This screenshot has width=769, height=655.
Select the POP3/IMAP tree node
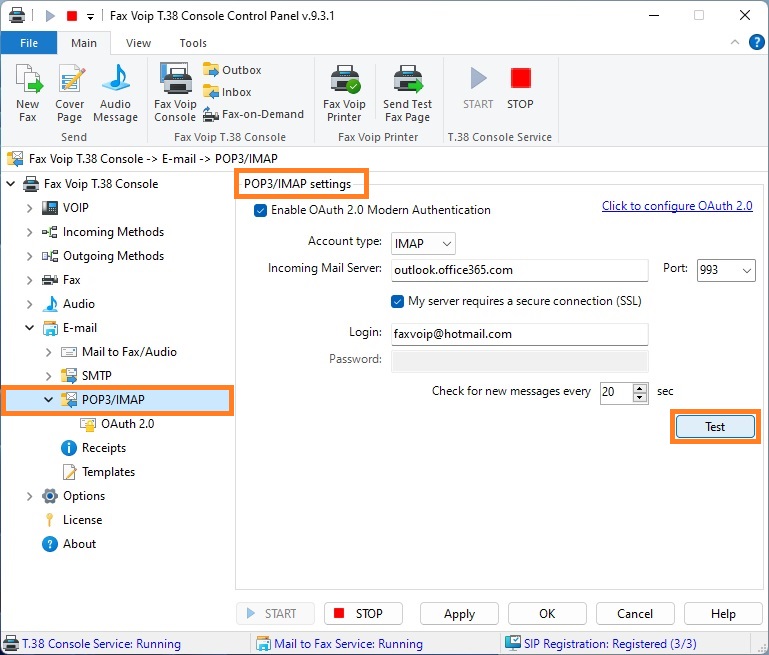coord(113,400)
